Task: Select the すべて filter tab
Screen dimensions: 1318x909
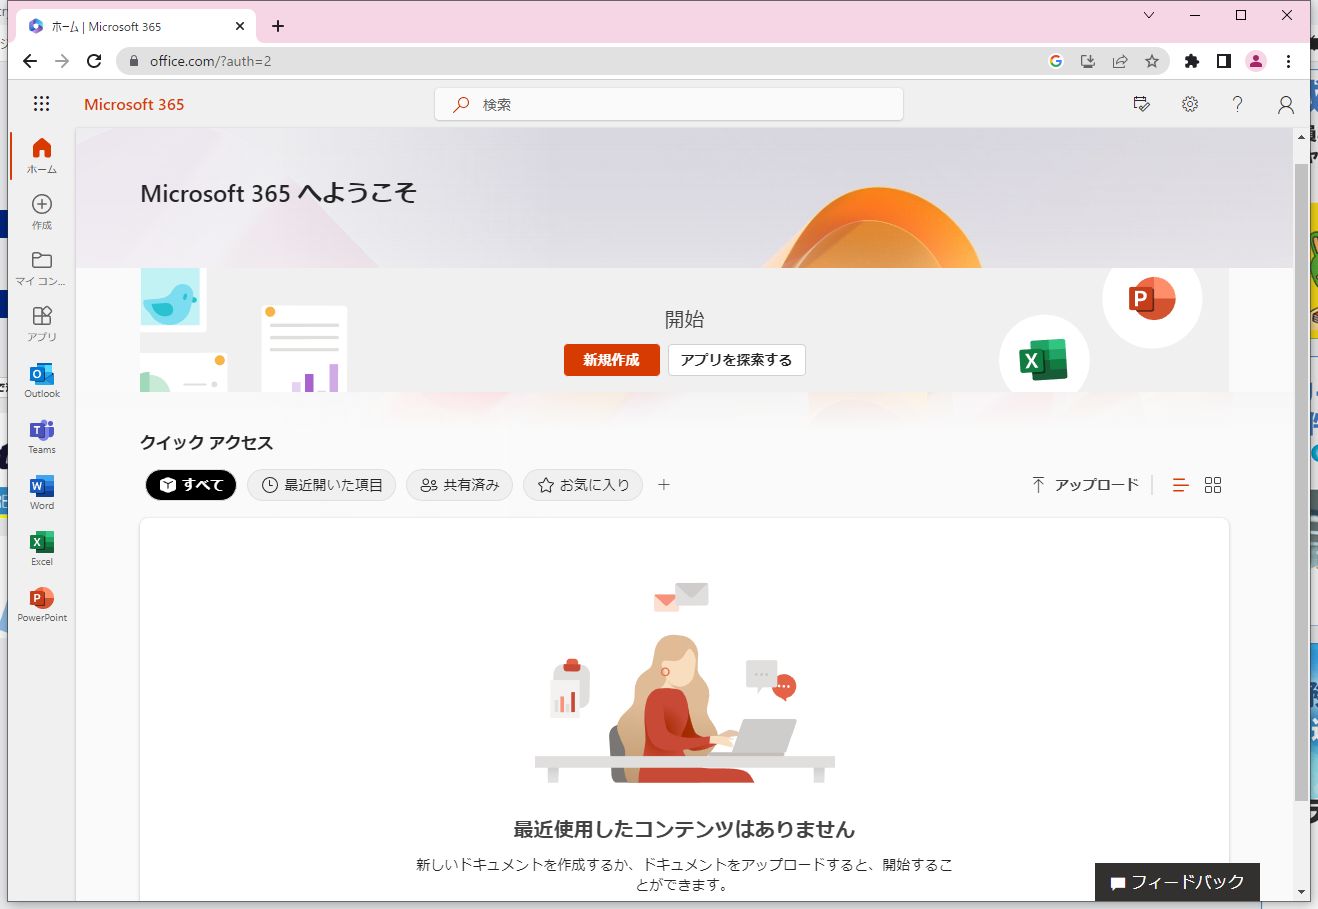Action: coord(191,485)
